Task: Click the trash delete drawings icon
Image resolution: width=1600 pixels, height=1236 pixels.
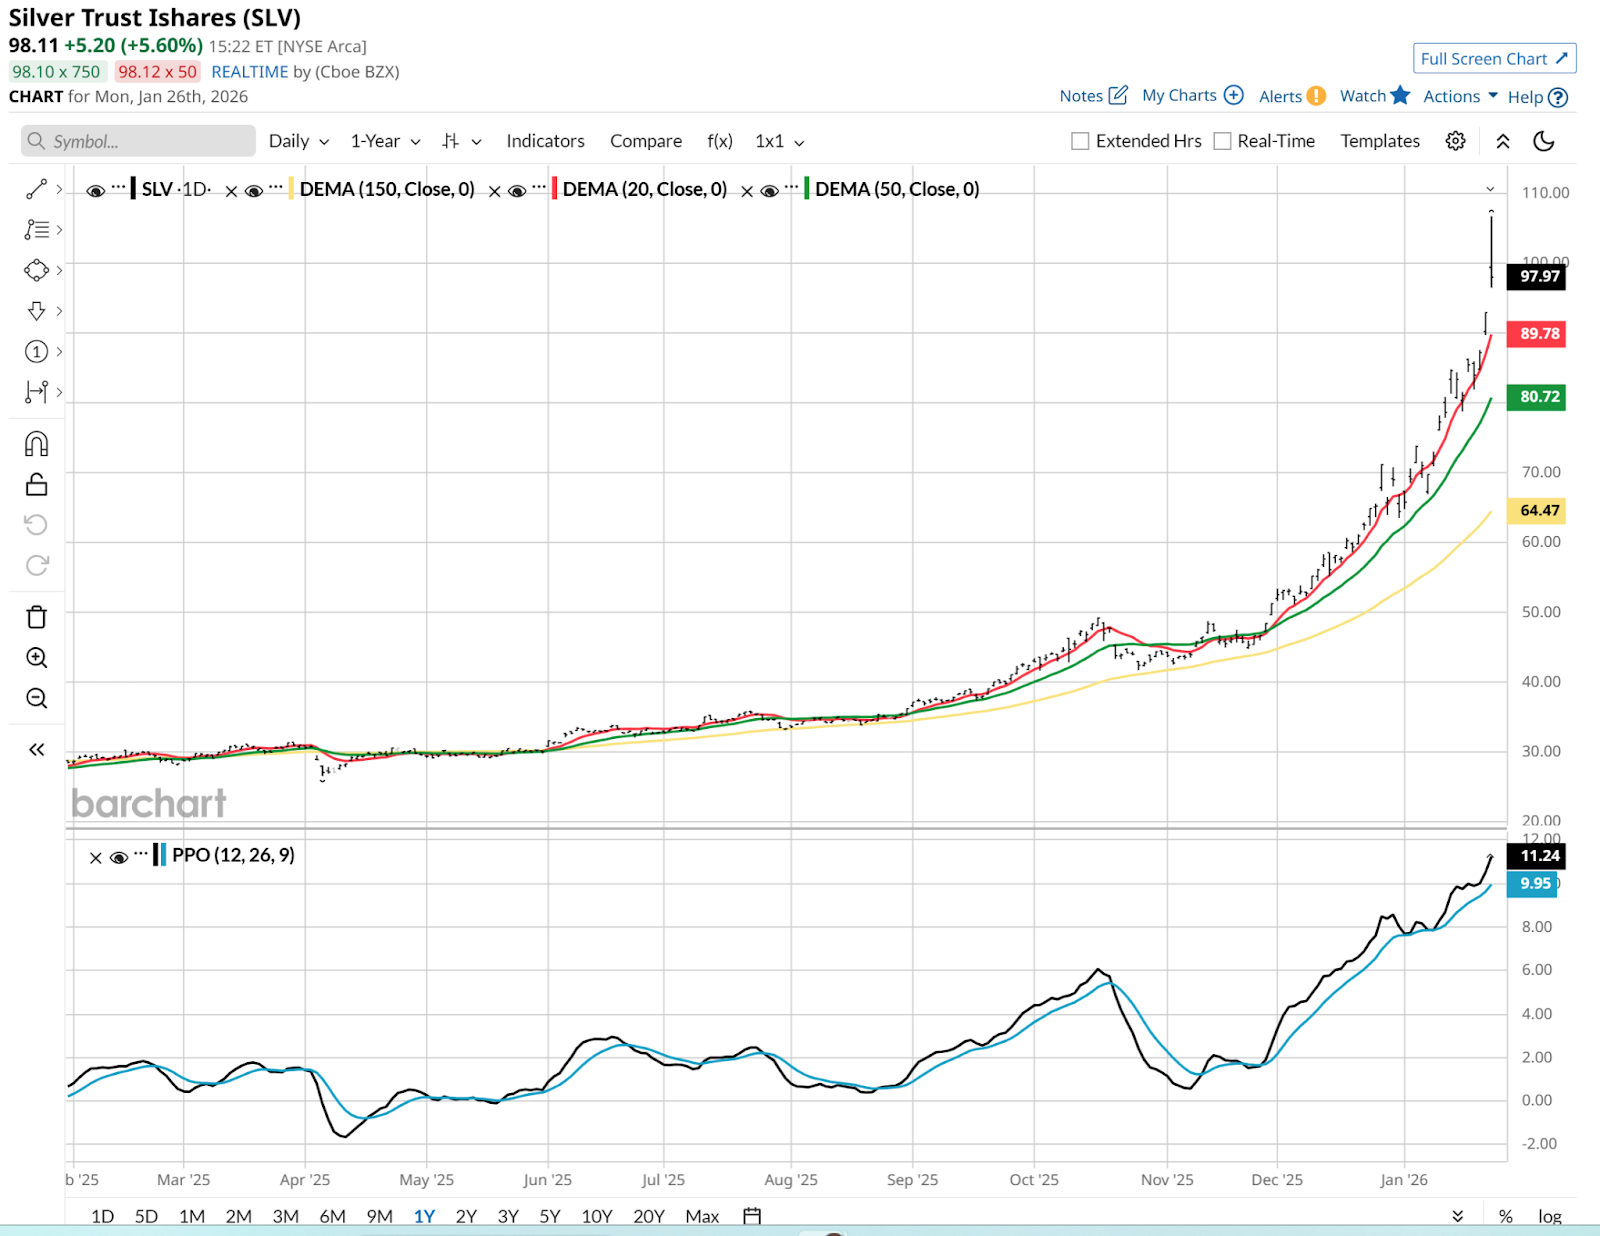Action: [36, 617]
